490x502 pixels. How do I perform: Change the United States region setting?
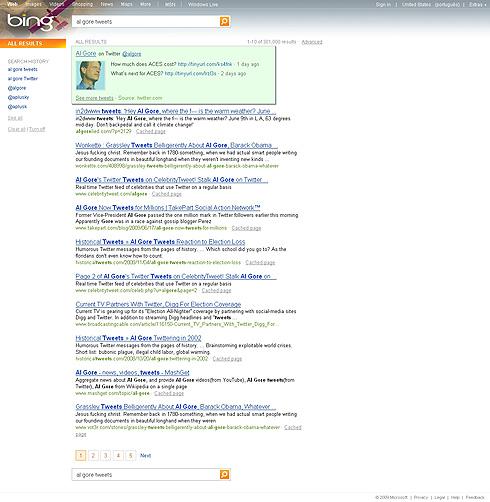(x=430, y=4)
